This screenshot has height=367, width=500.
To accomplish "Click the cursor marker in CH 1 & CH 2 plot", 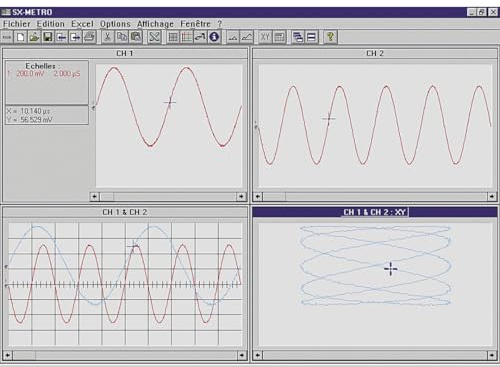I will [133, 246].
